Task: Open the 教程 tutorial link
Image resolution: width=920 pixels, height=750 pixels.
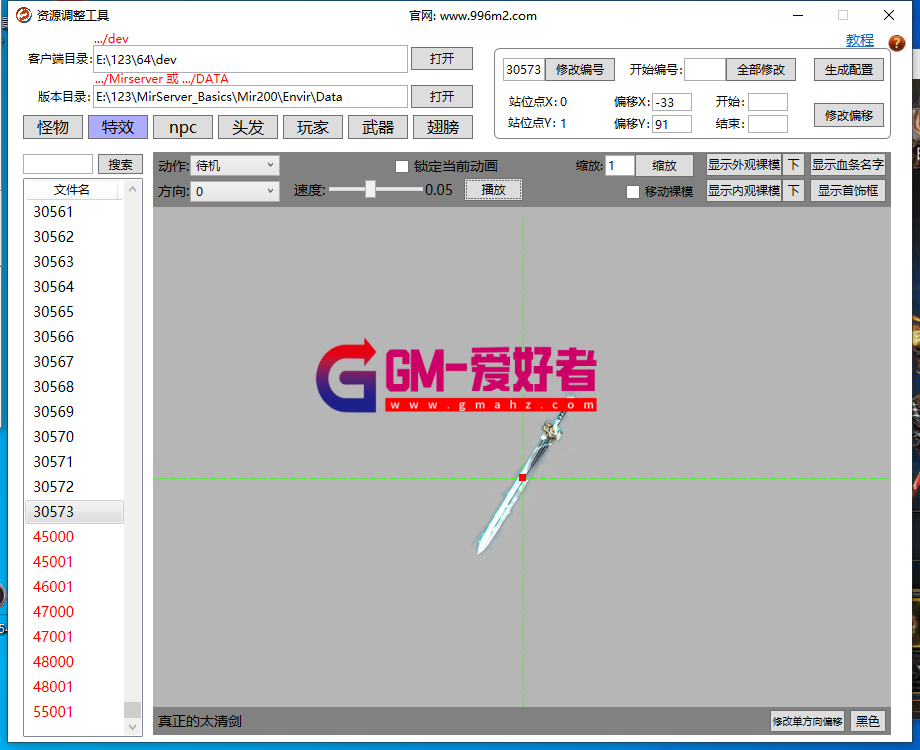Action: (860, 40)
